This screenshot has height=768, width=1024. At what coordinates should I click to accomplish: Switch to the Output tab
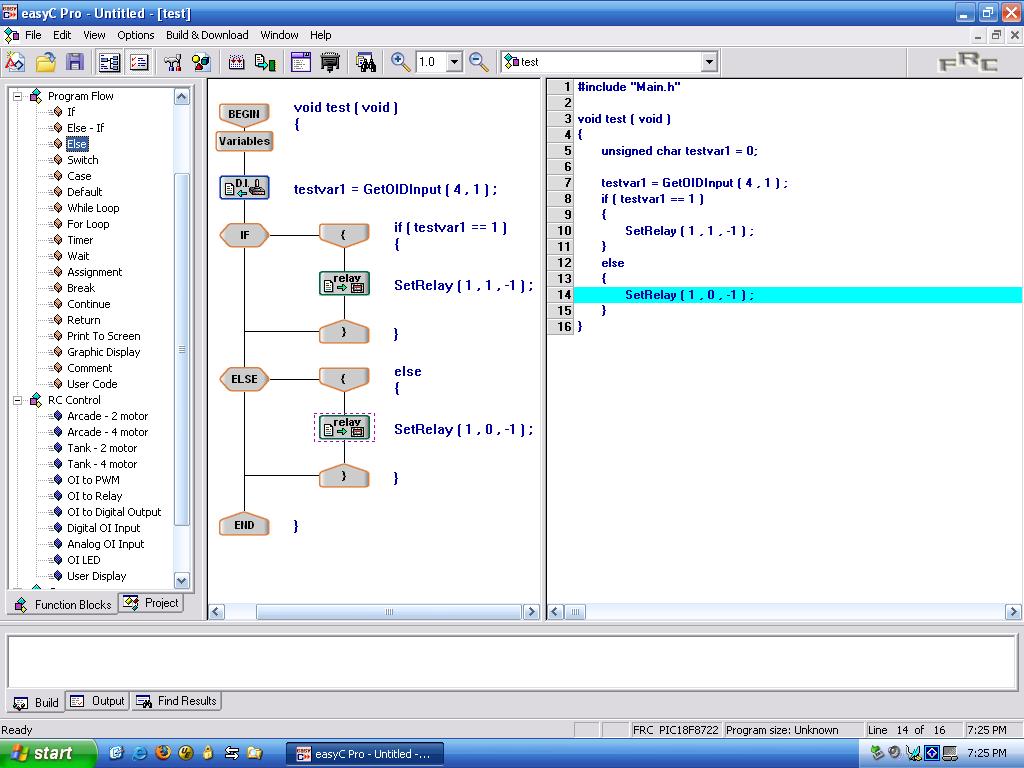click(97, 701)
